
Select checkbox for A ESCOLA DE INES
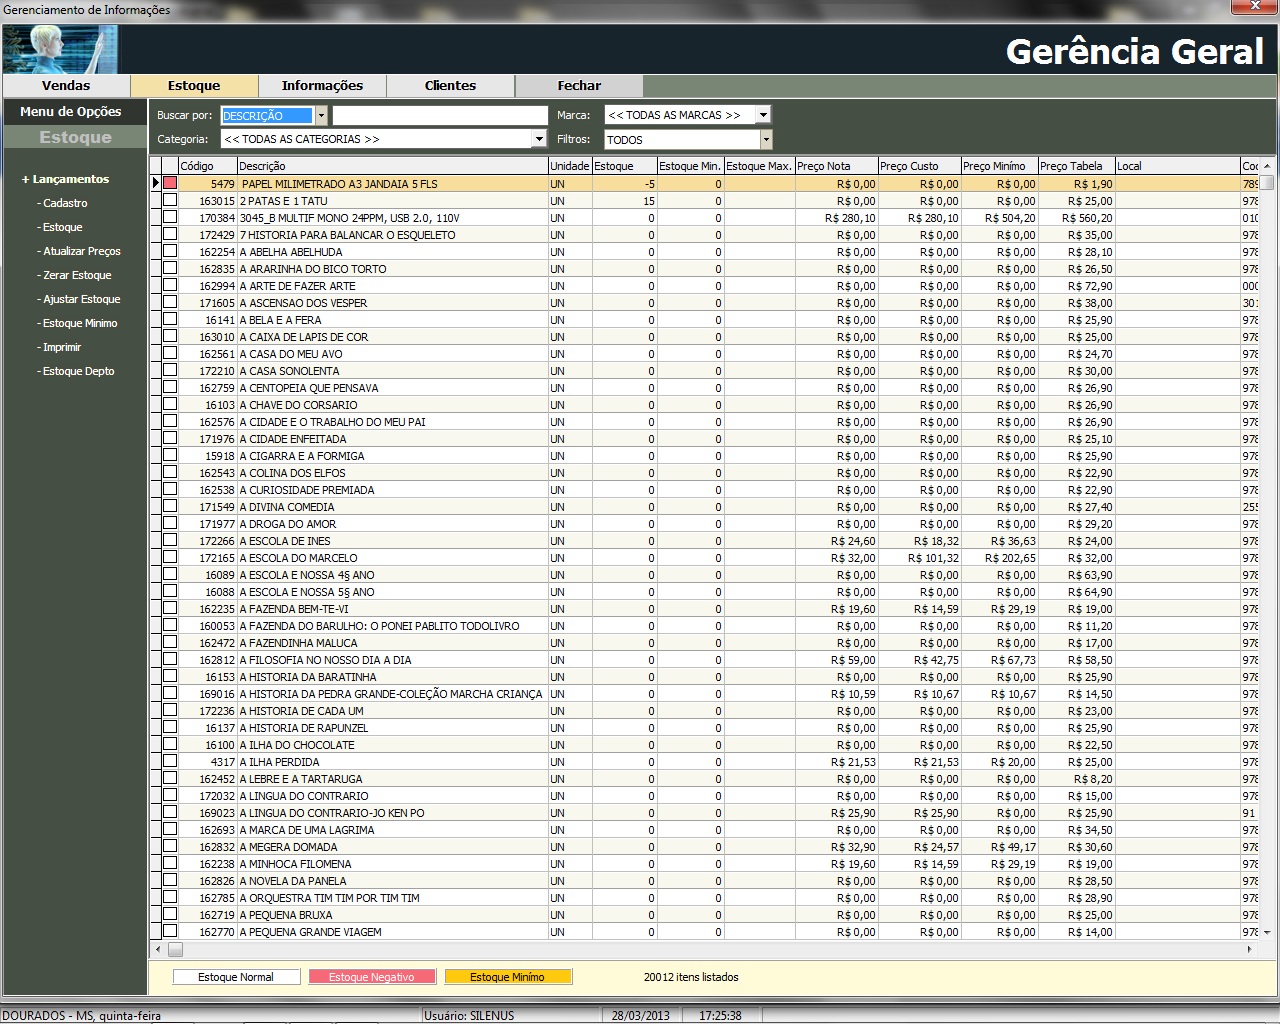(170, 540)
